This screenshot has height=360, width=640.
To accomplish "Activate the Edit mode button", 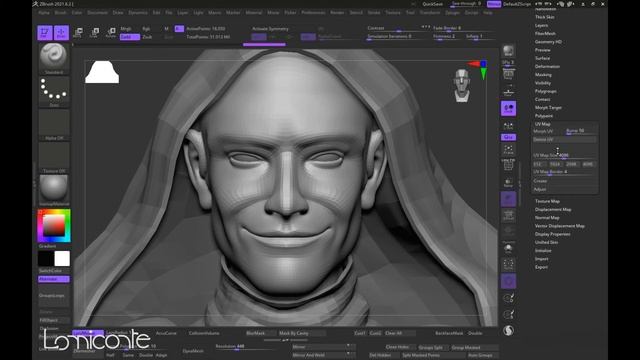I will (45, 33).
